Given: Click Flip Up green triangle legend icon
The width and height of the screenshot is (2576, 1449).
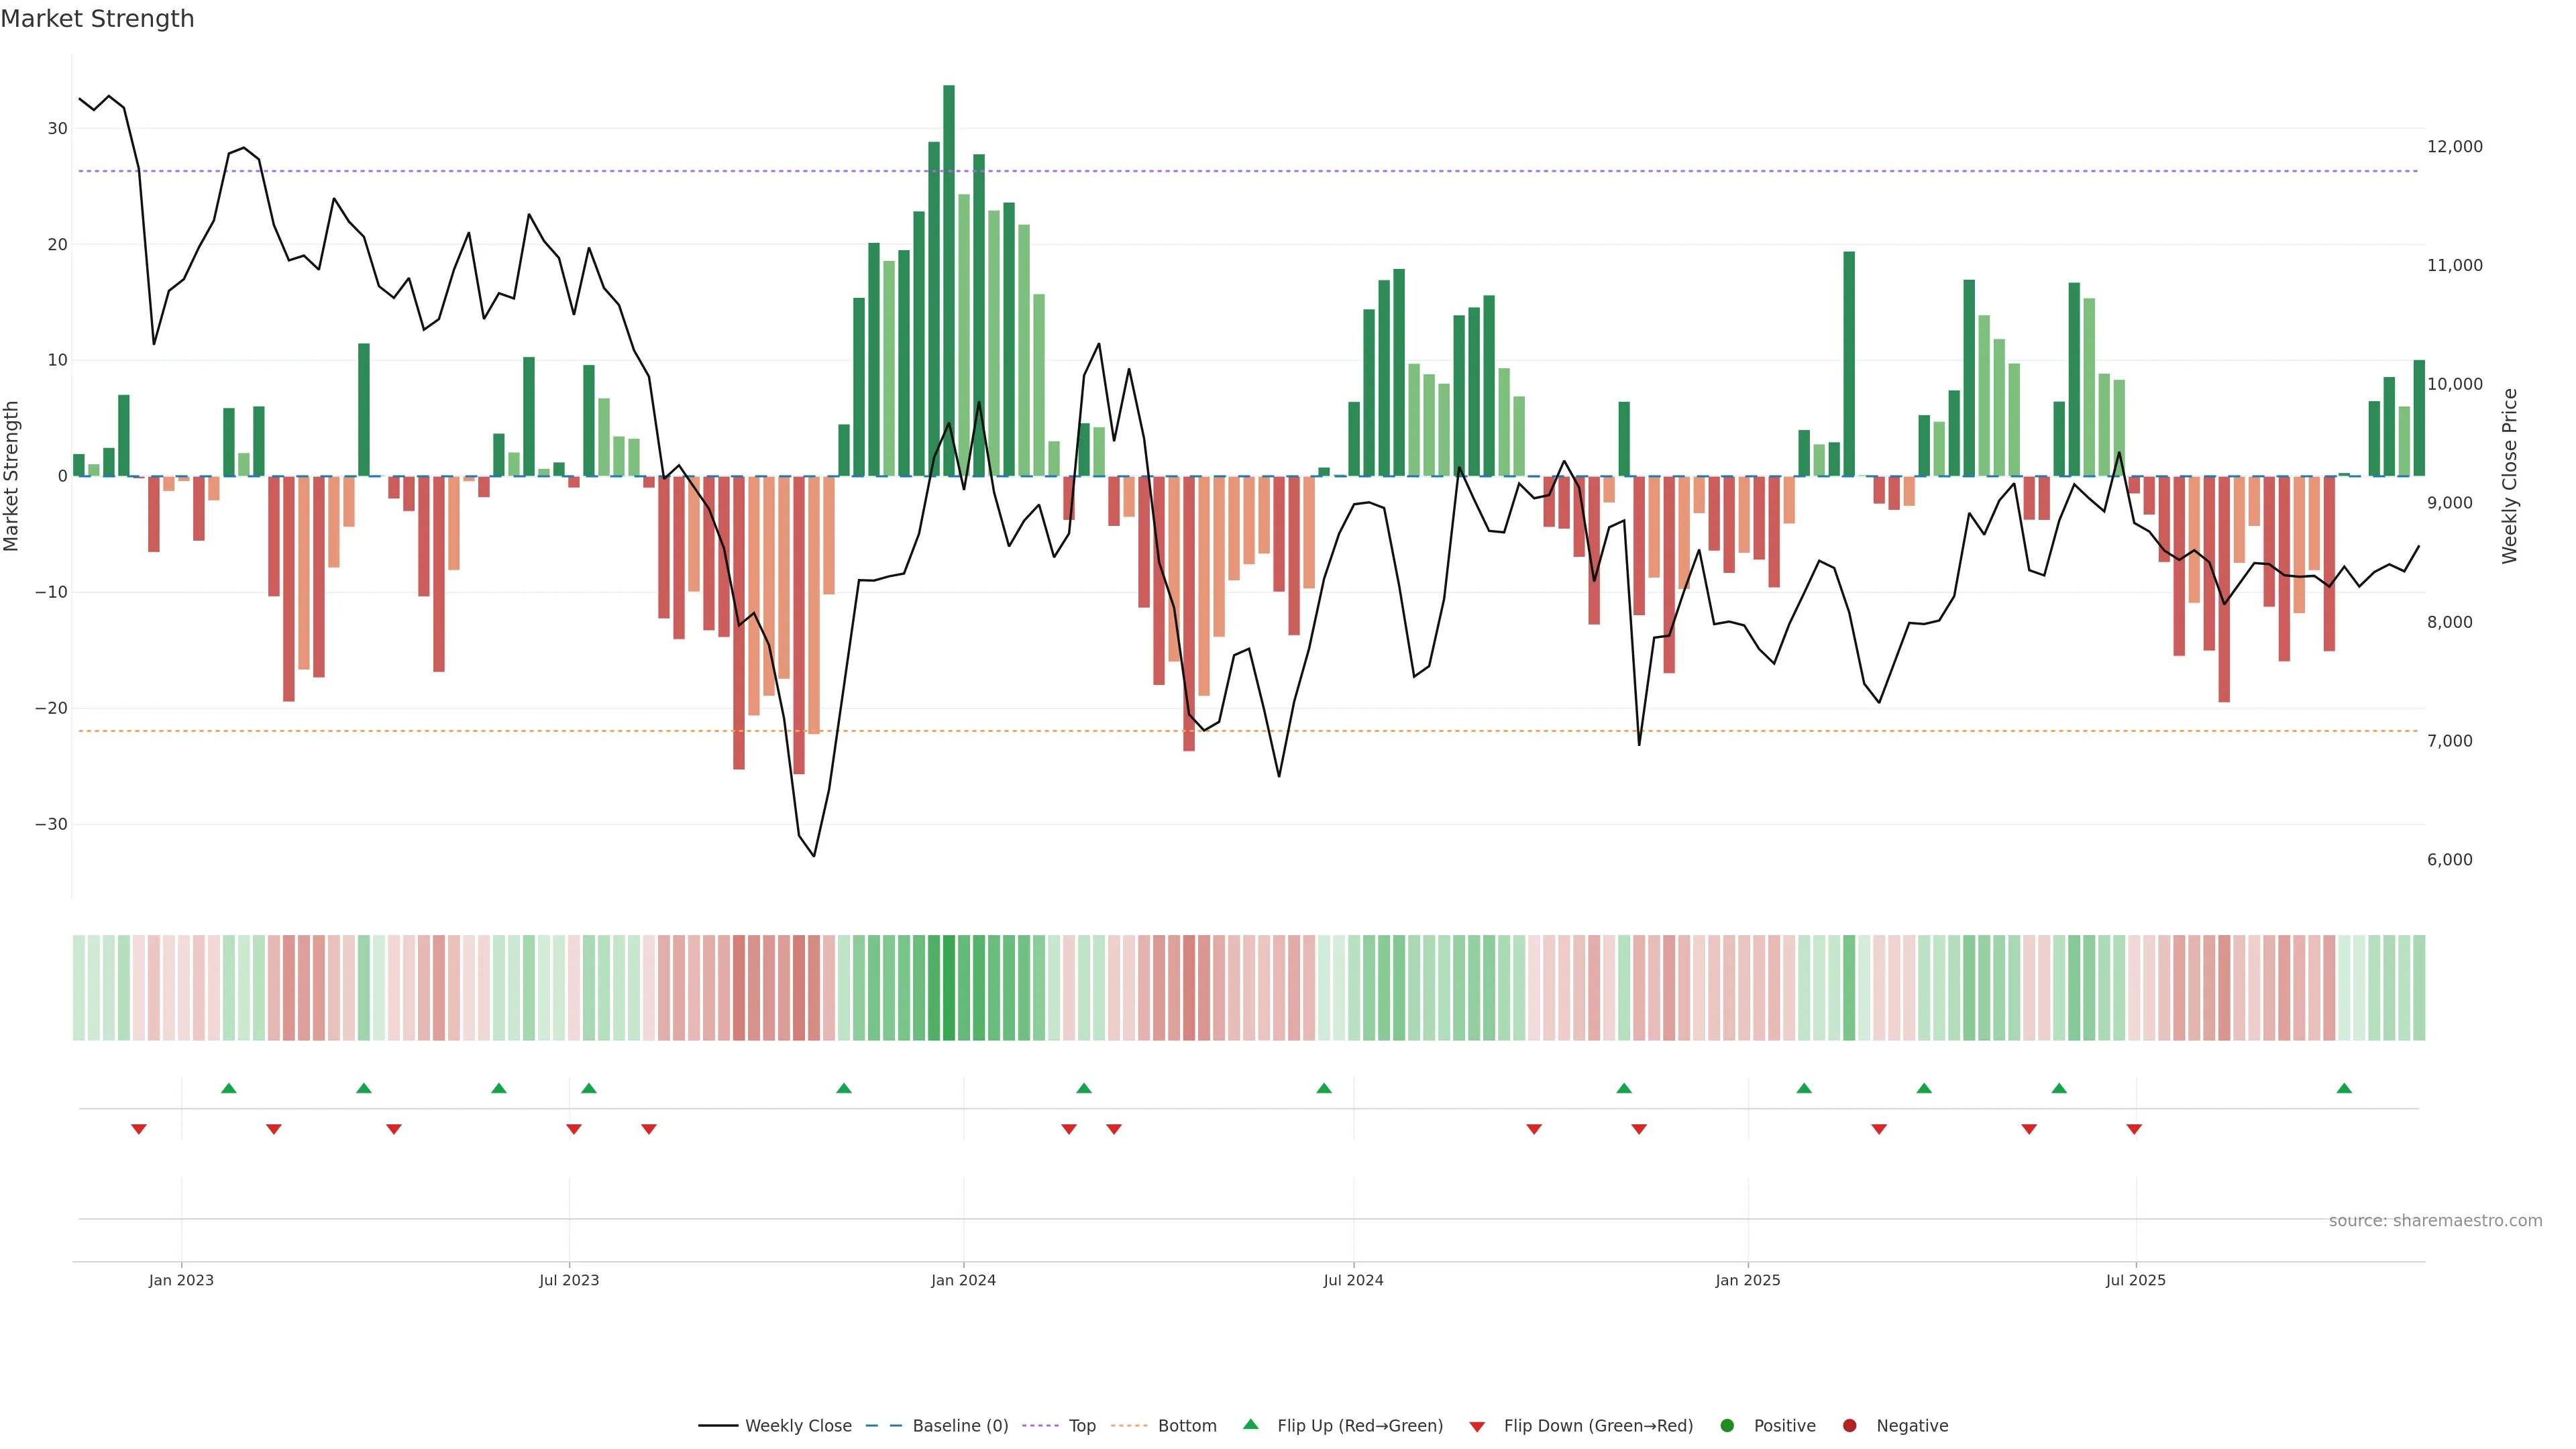Looking at the screenshot, I should coord(1250,1425).
